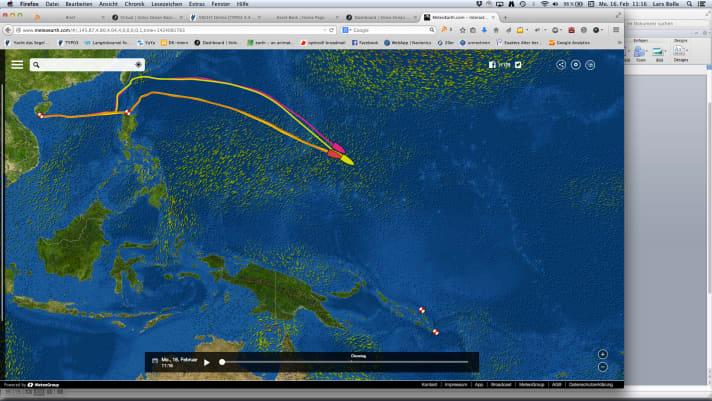Click the Google Analytics bookmark

570,43
